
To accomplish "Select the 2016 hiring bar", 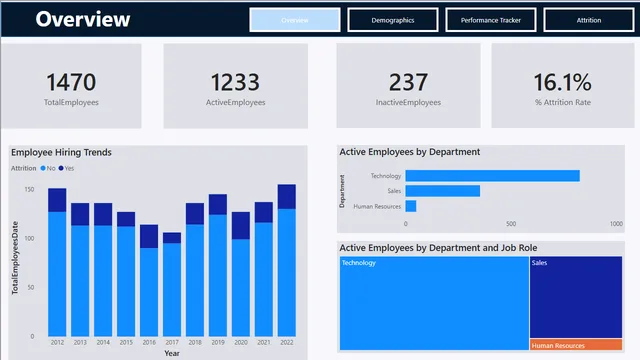I will click(x=149, y=280).
